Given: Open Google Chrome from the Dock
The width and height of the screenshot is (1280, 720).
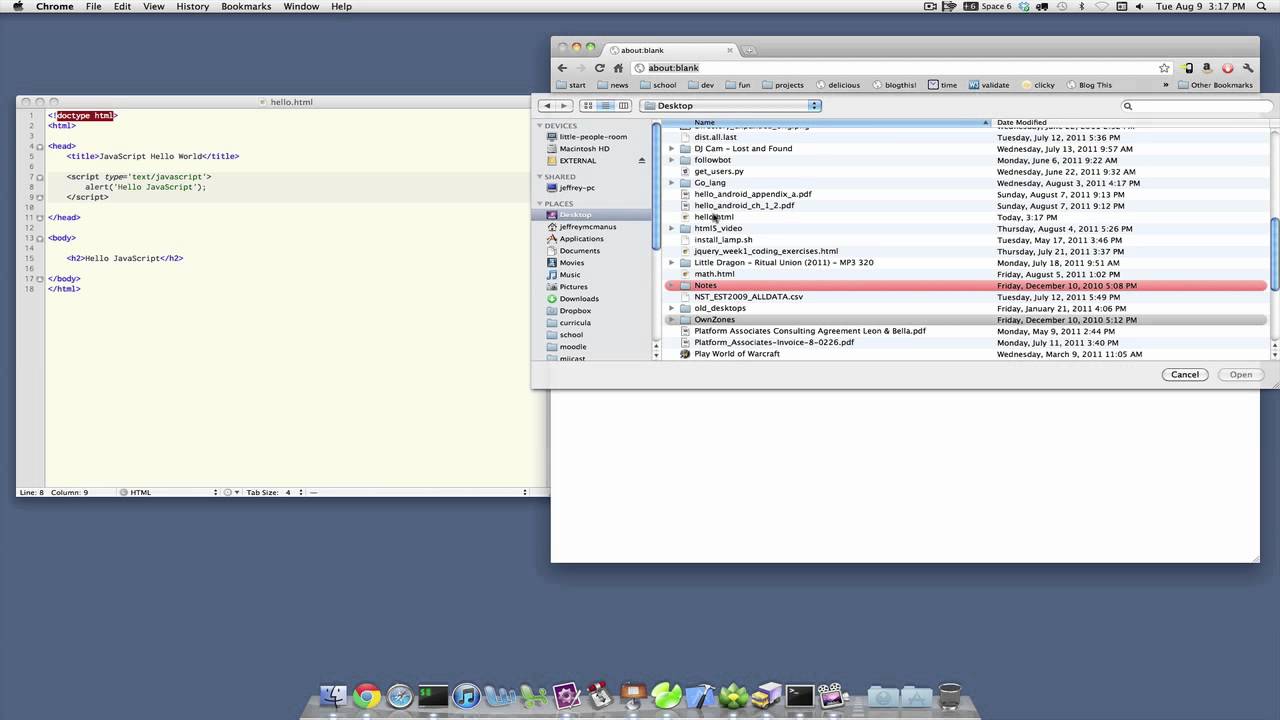Looking at the screenshot, I should [x=366, y=695].
